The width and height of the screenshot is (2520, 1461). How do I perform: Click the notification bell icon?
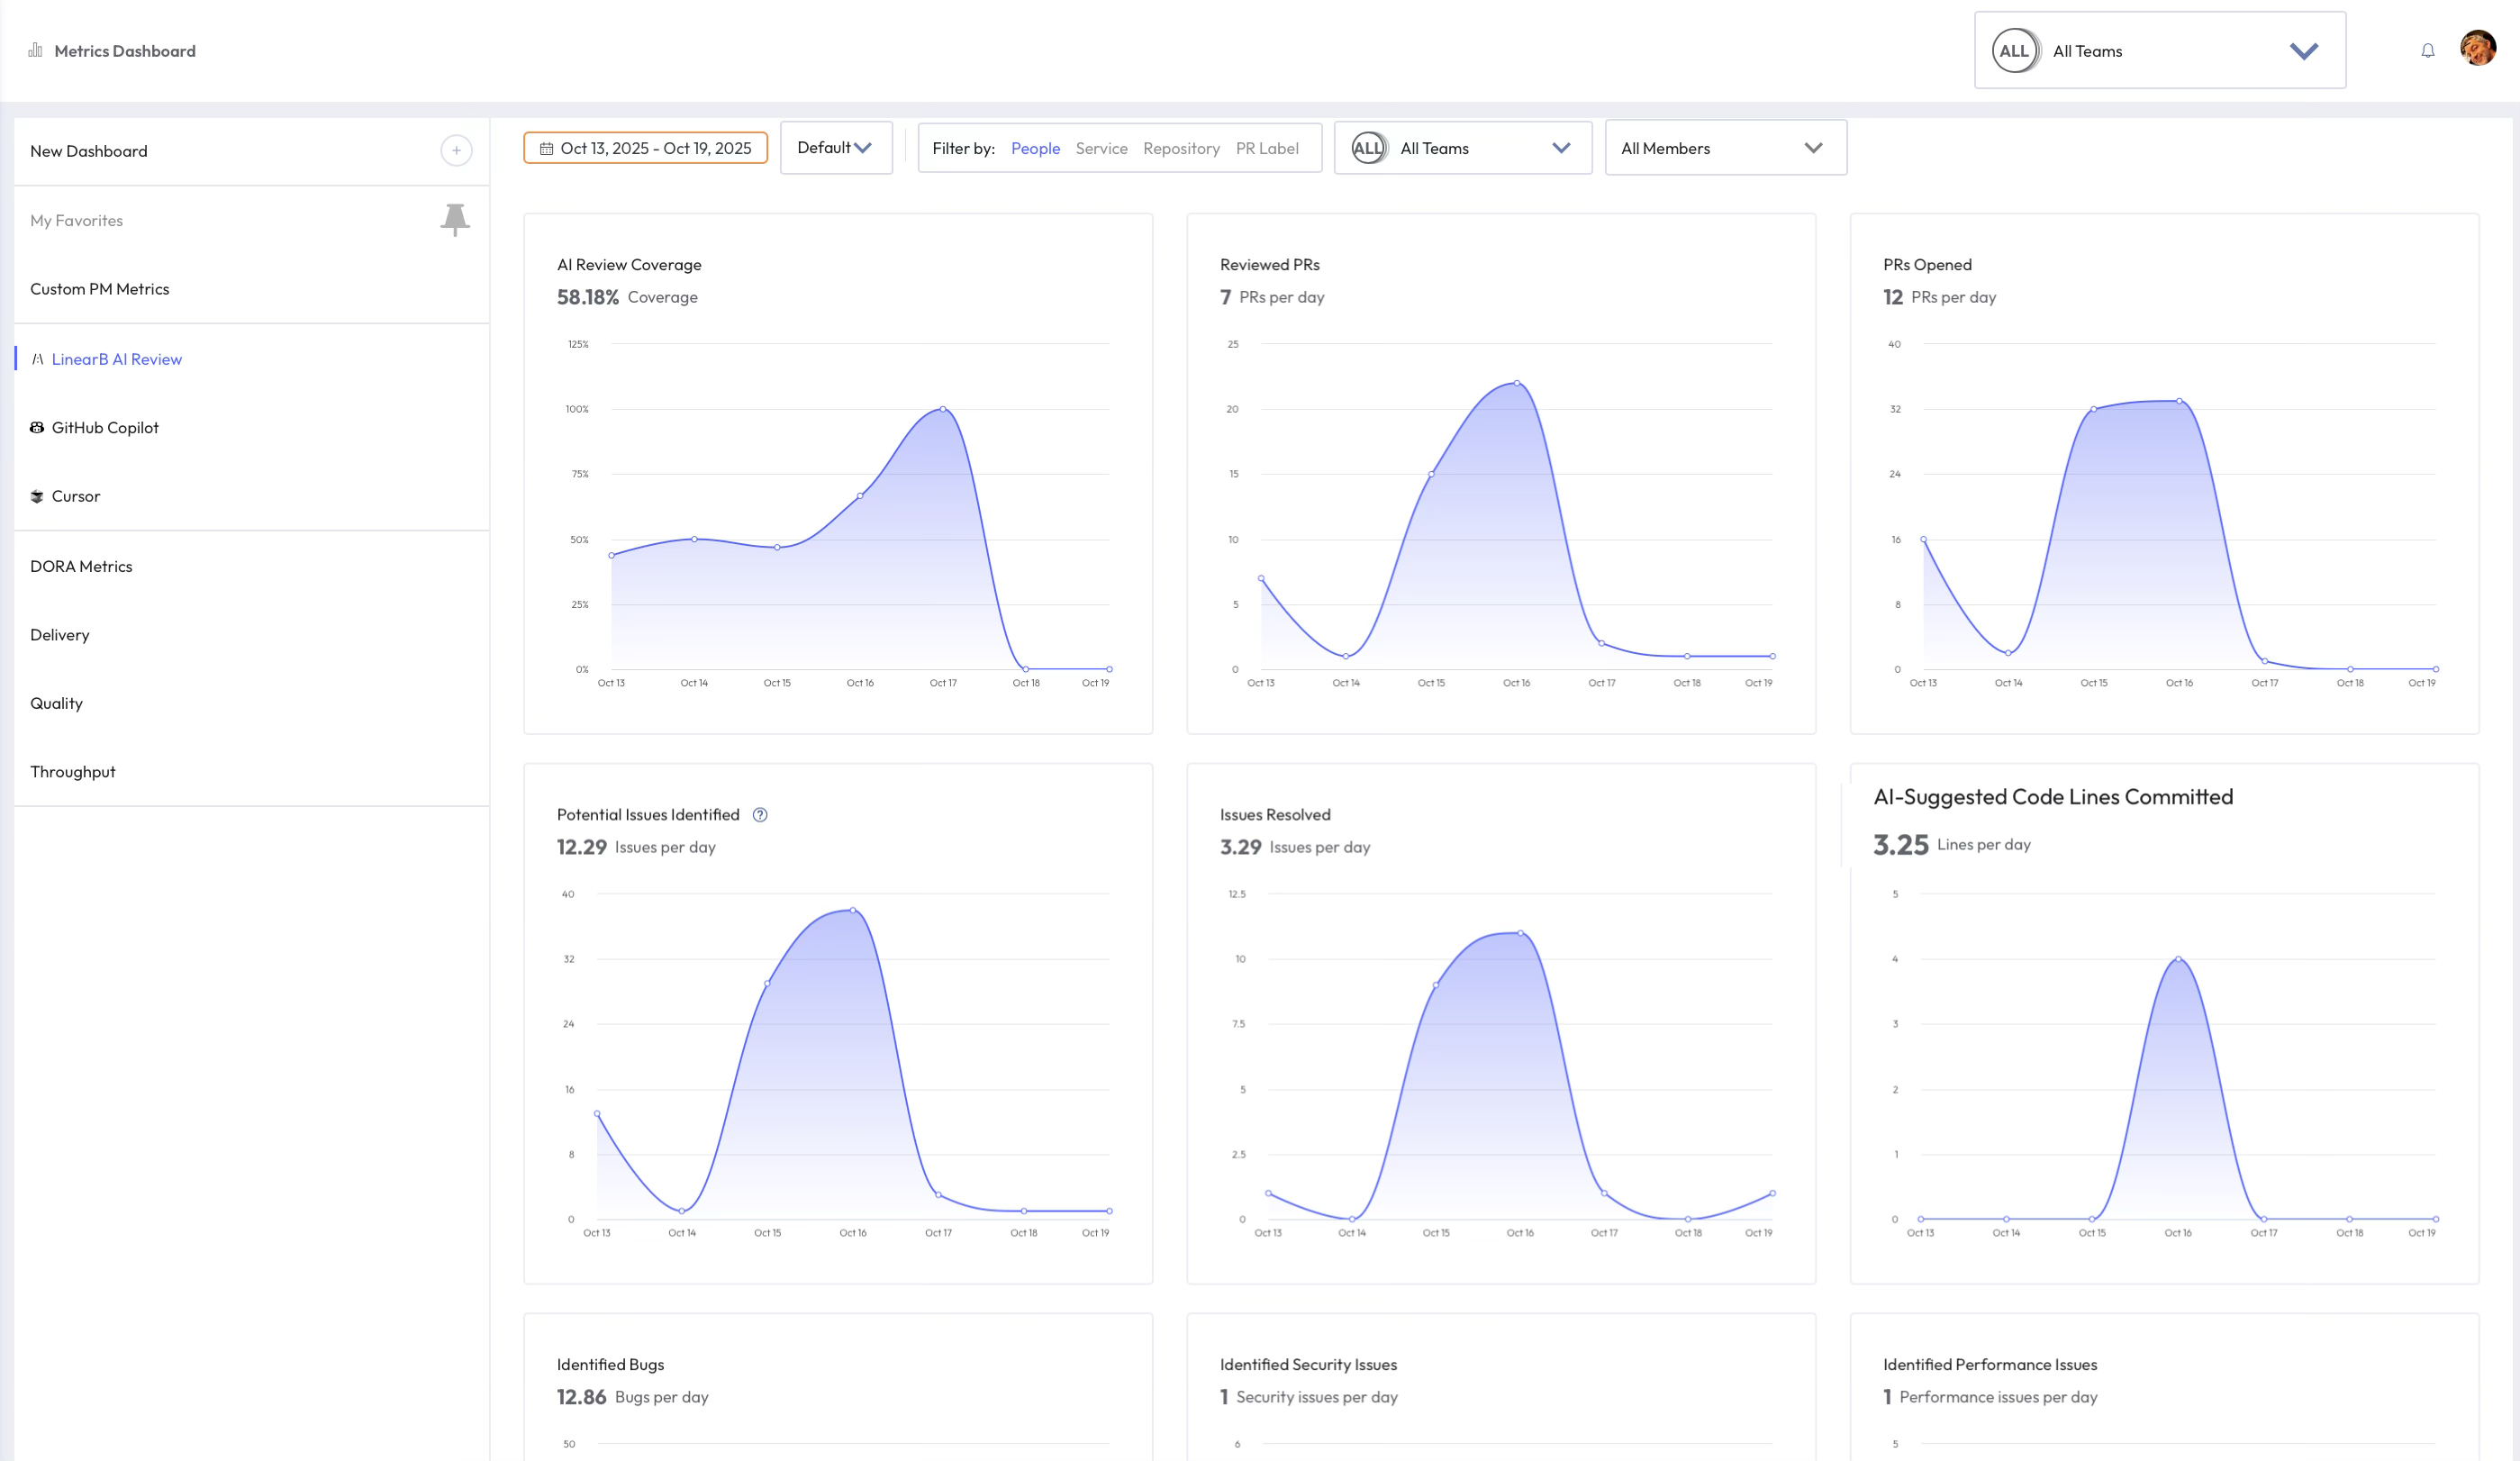(x=2427, y=51)
